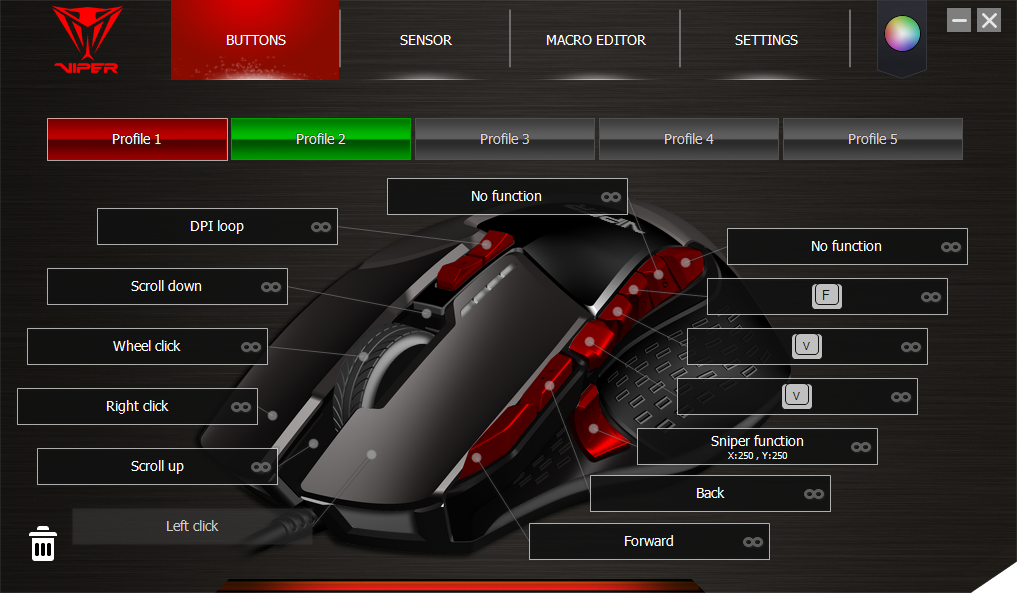
Task: Switch to the BUTTONS tab
Action: [x=256, y=40]
